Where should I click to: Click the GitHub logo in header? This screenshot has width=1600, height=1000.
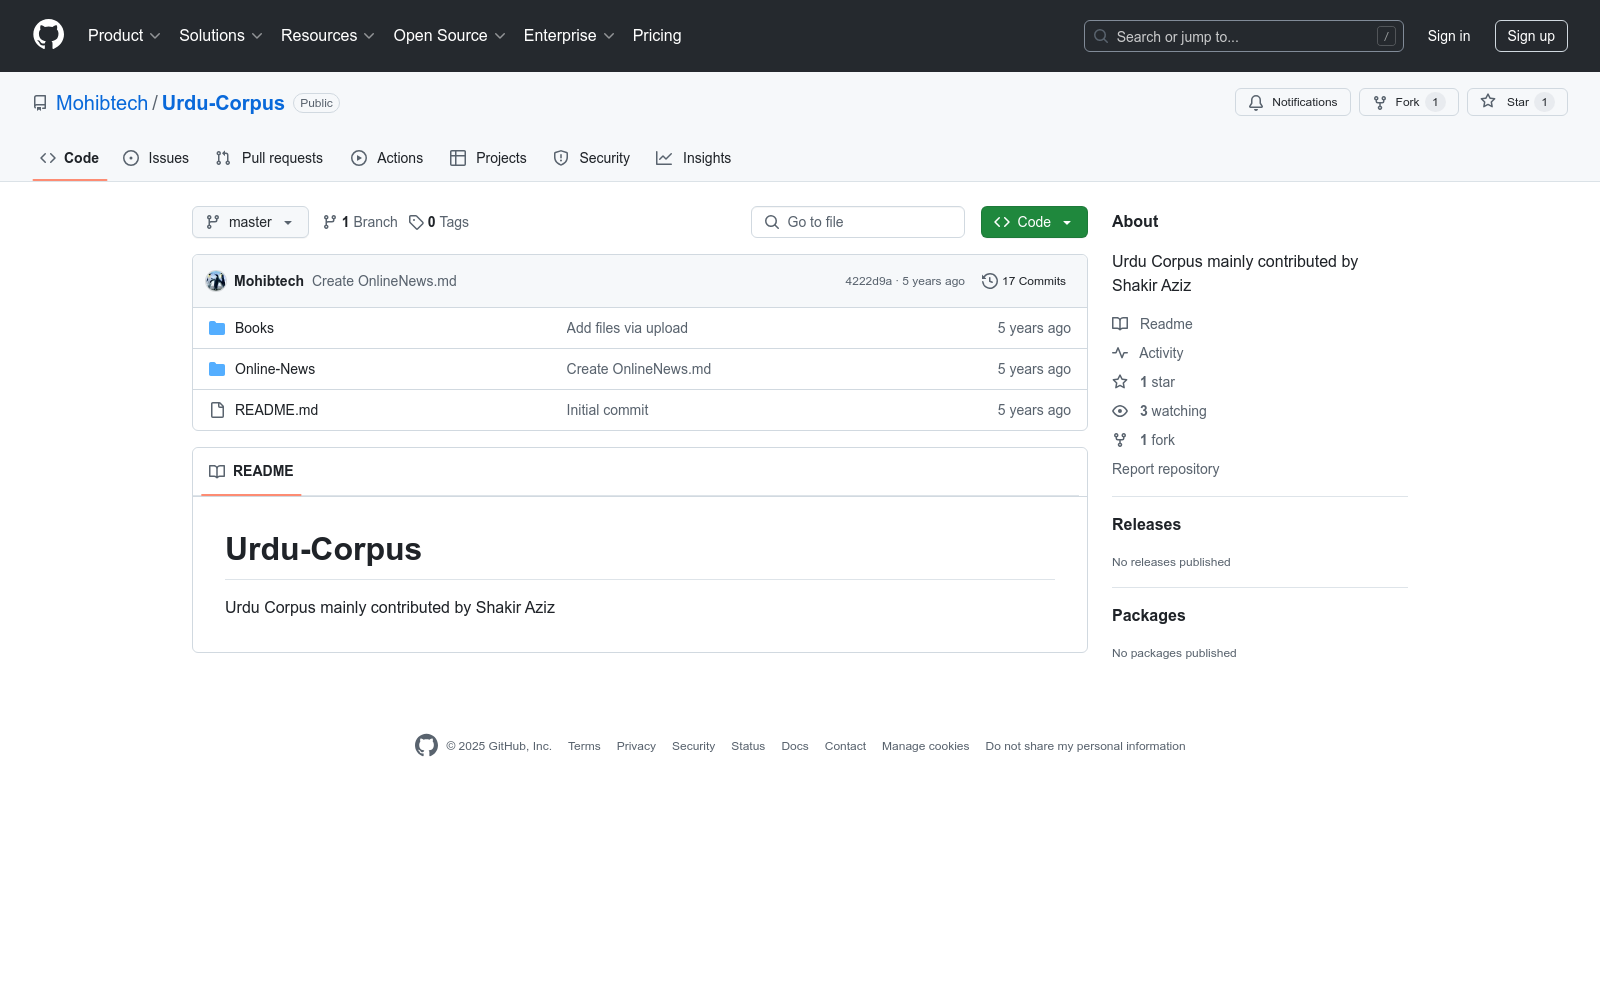pyautogui.click(x=48, y=35)
